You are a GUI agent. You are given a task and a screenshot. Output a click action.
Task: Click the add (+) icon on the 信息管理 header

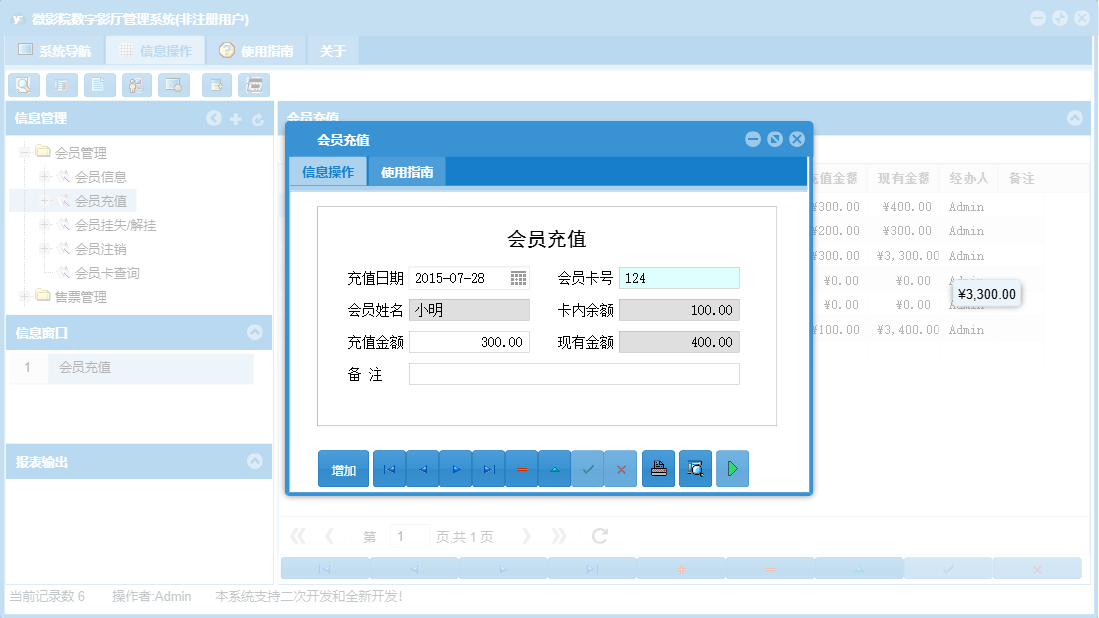pos(236,118)
